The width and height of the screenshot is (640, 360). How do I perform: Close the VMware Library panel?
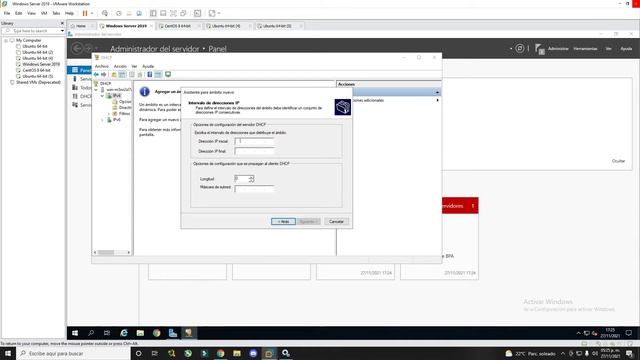point(62,23)
